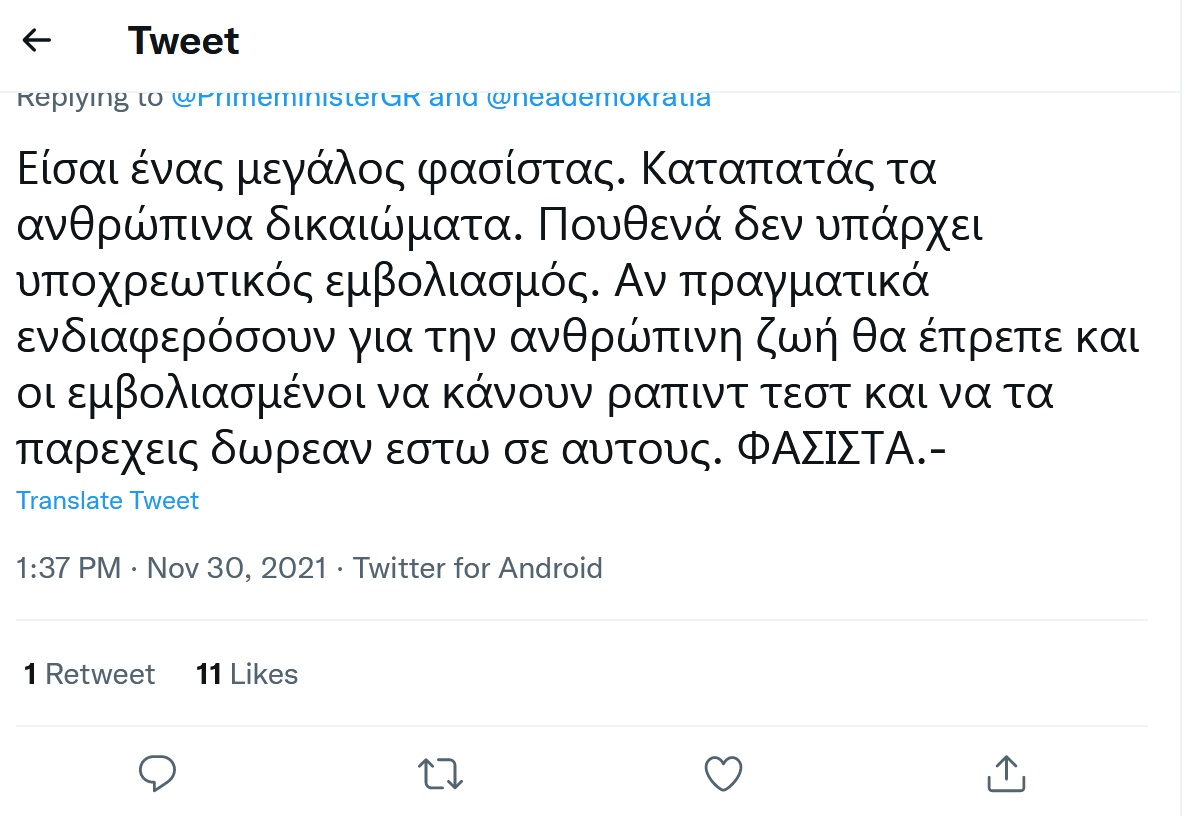Open the share tweet icon

pyautogui.click(x=1006, y=773)
